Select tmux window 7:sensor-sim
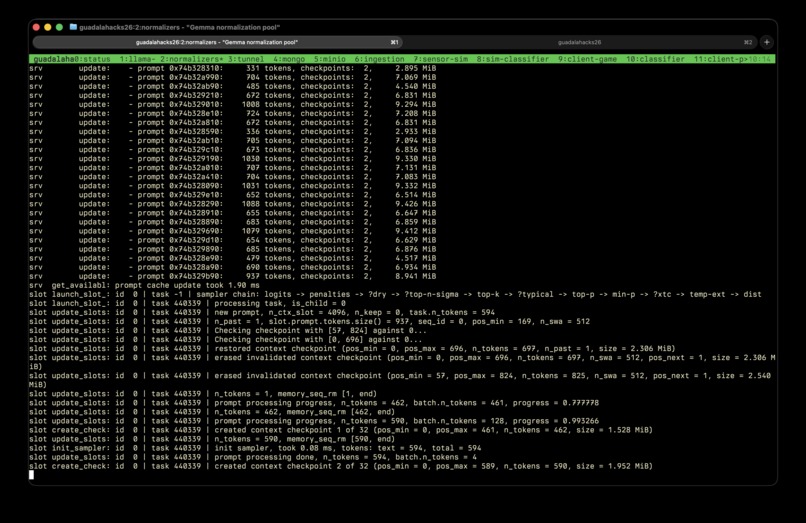 [441, 59]
